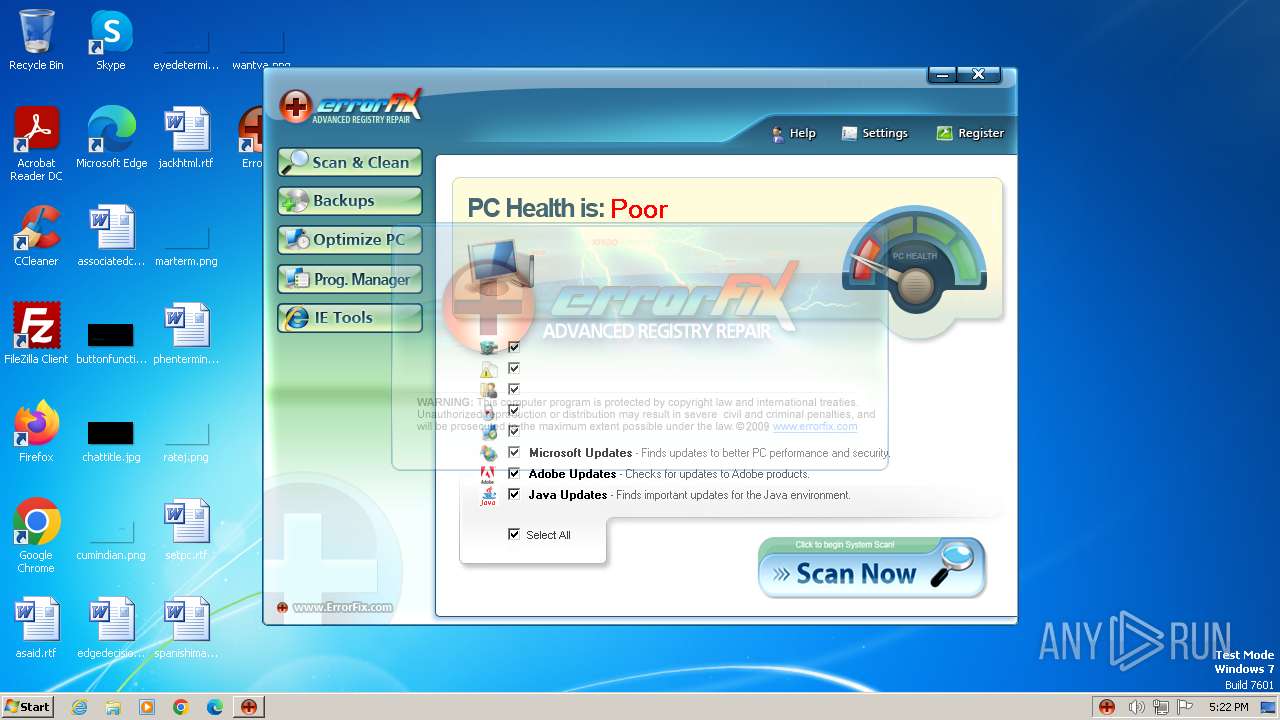Select the phentermin... document icon
This screenshot has height=720, width=1280.
186,334
